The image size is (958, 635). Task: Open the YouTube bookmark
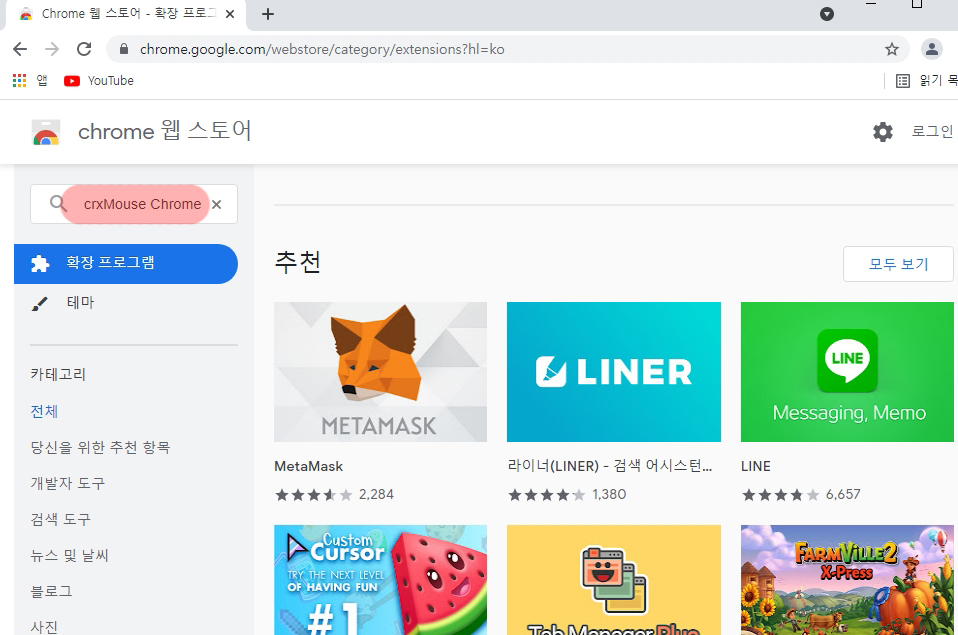(x=99, y=81)
